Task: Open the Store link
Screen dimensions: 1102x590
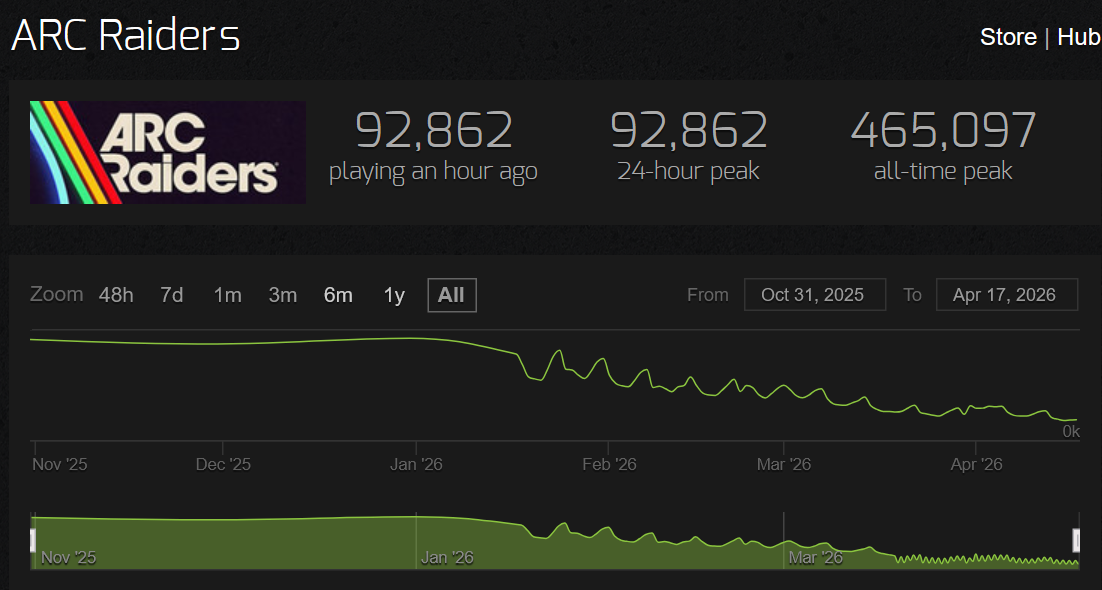Action: [x=1008, y=37]
